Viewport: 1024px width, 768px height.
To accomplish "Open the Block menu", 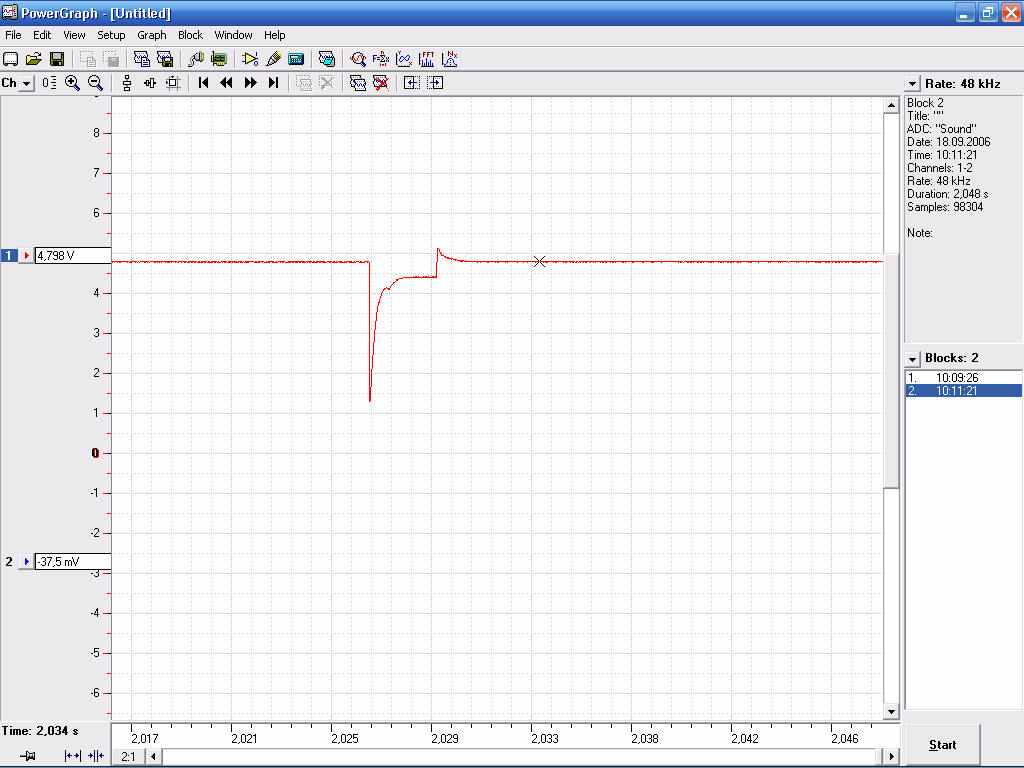I will coord(190,35).
